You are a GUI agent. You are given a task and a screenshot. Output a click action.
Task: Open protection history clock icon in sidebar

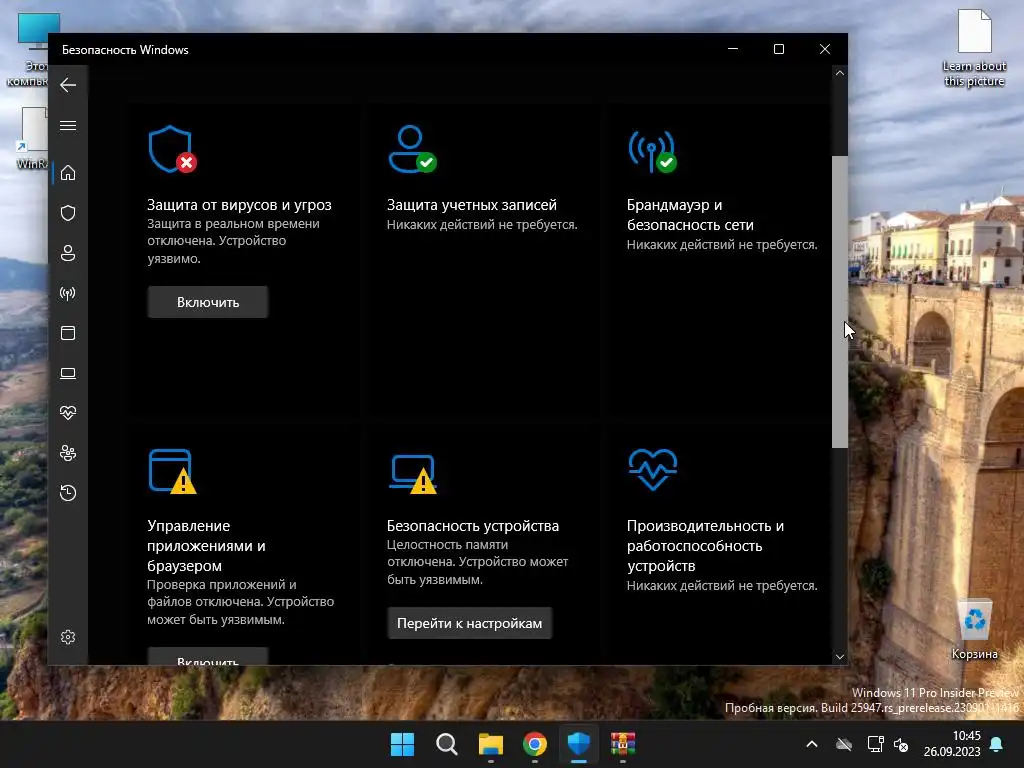pos(68,492)
